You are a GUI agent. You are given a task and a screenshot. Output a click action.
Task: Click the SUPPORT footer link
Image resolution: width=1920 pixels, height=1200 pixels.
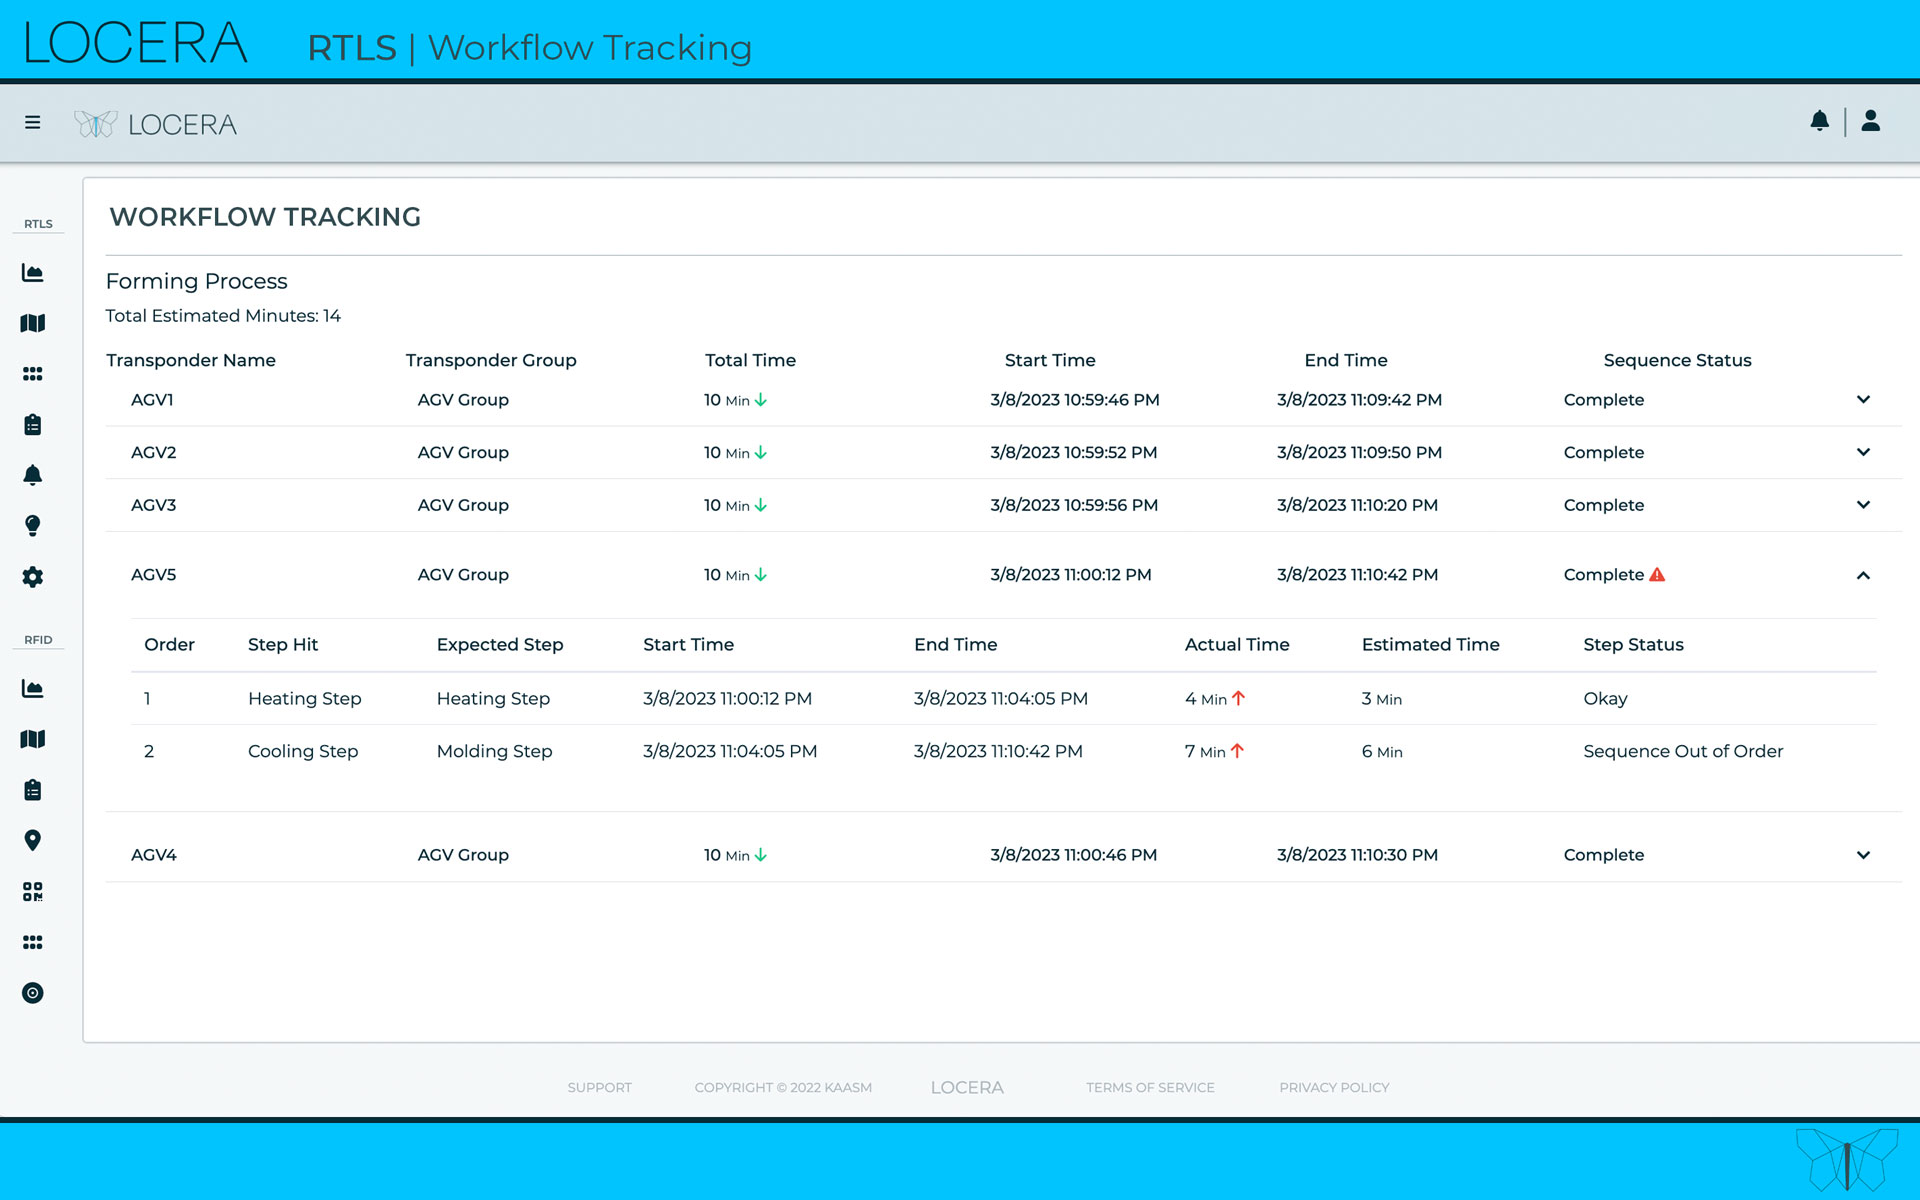pos(600,1087)
